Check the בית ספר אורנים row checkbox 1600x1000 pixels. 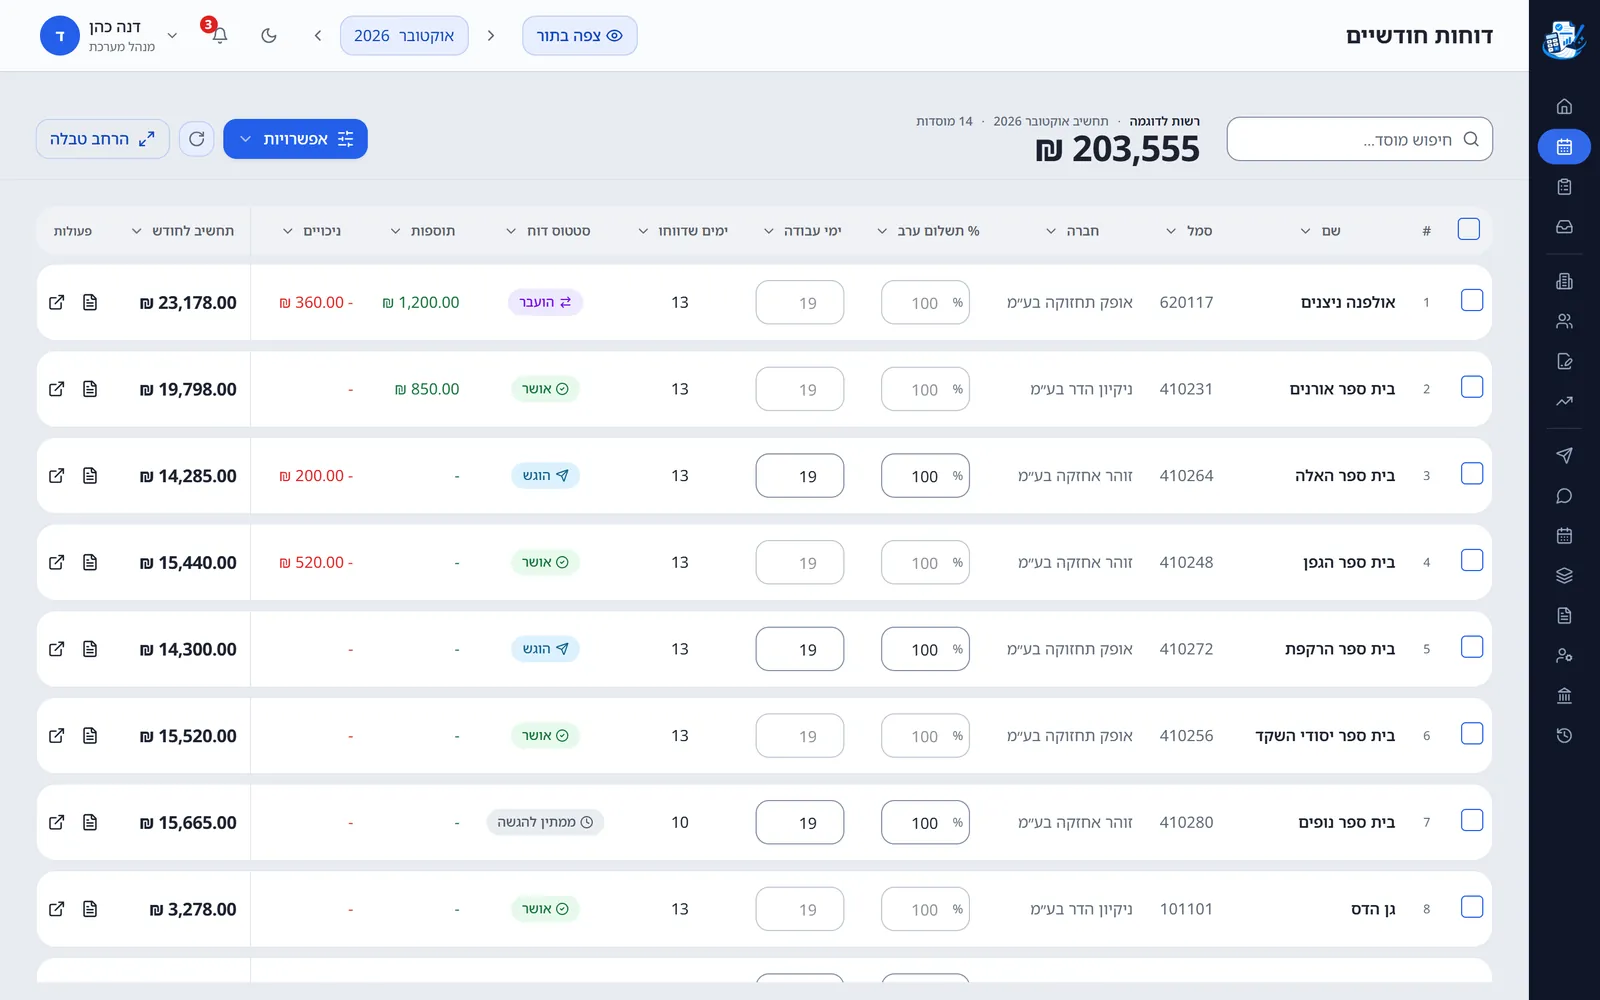tap(1472, 387)
